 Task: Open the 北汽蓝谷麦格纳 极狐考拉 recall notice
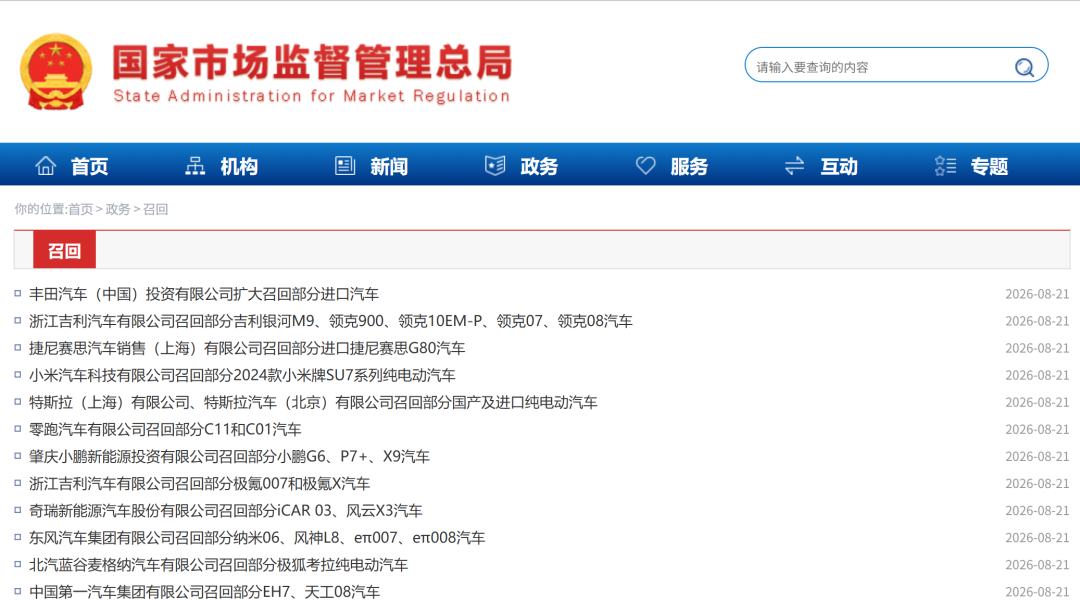pyautogui.click(x=218, y=565)
